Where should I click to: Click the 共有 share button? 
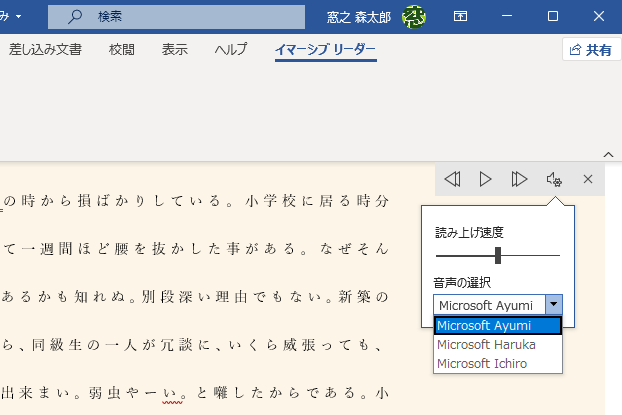point(591,50)
